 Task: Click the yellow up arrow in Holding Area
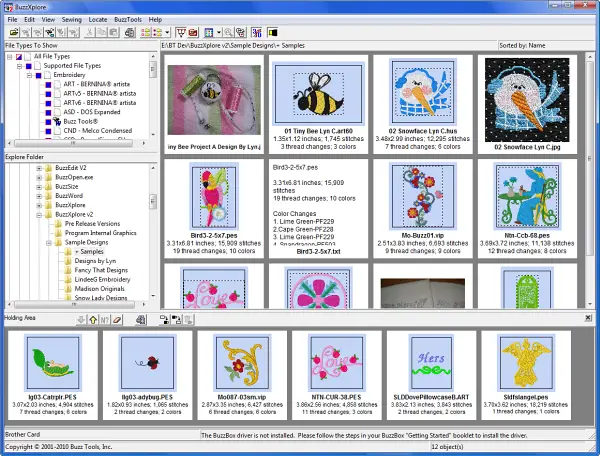[x=93, y=320]
